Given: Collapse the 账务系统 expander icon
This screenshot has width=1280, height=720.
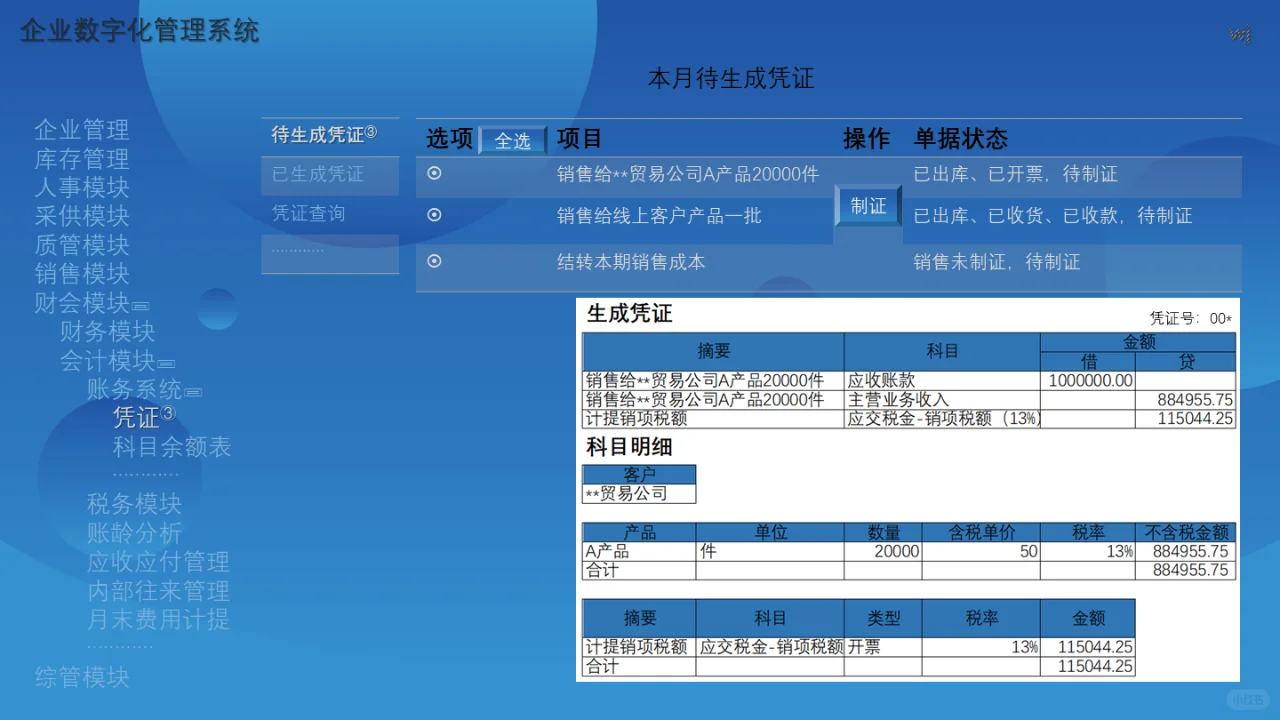Looking at the screenshot, I should click(x=193, y=392).
